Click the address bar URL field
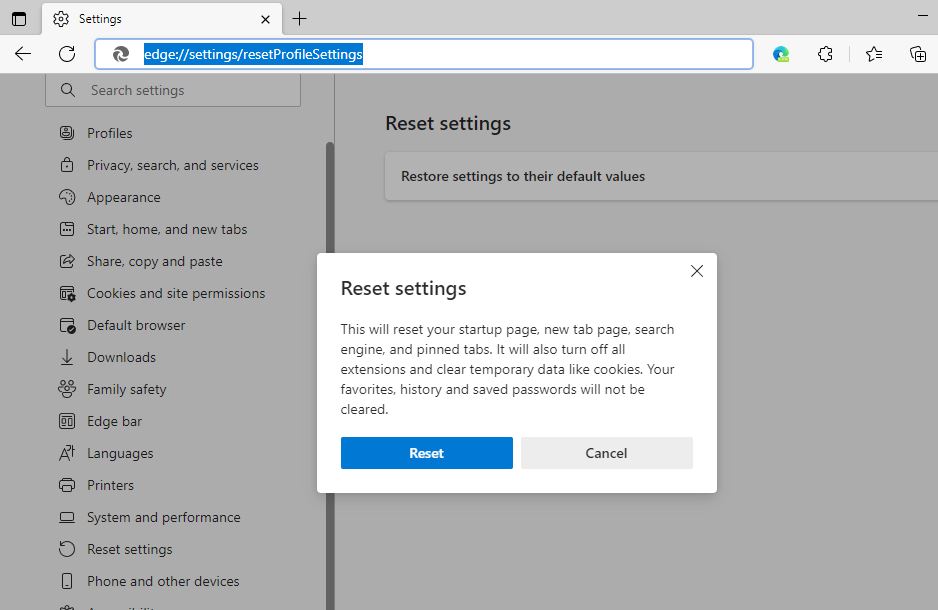The height and width of the screenshot is (610, 938). click(x=450, y=54)
